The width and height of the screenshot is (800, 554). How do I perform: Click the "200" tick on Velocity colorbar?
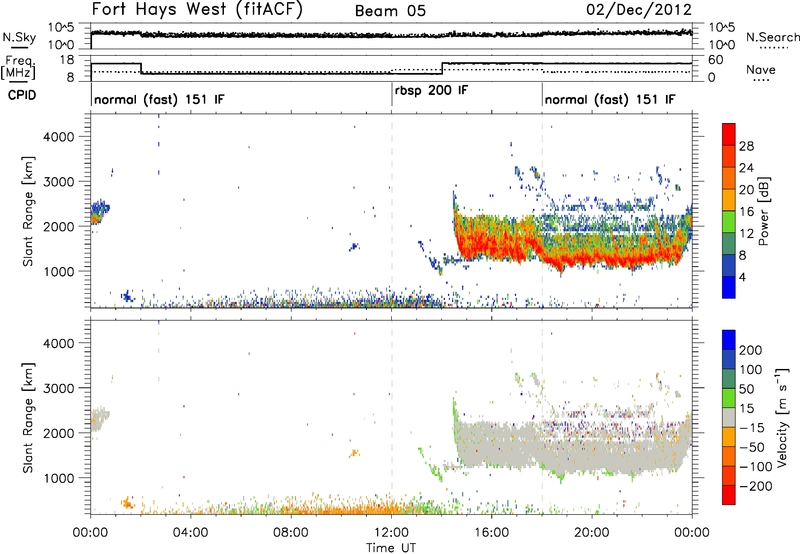pyautogui.click(x=751, y=350)
